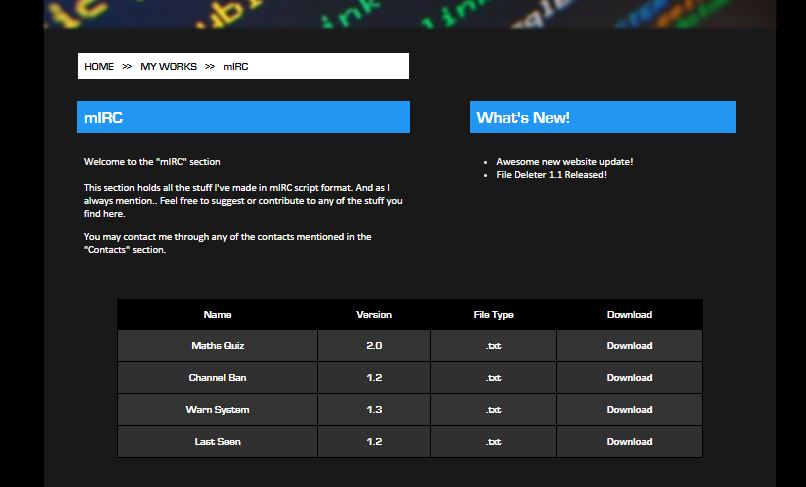The height and width of the screenshot is (487, 806).
Task: Click the mIRC section heading
Action: (243, 117)
